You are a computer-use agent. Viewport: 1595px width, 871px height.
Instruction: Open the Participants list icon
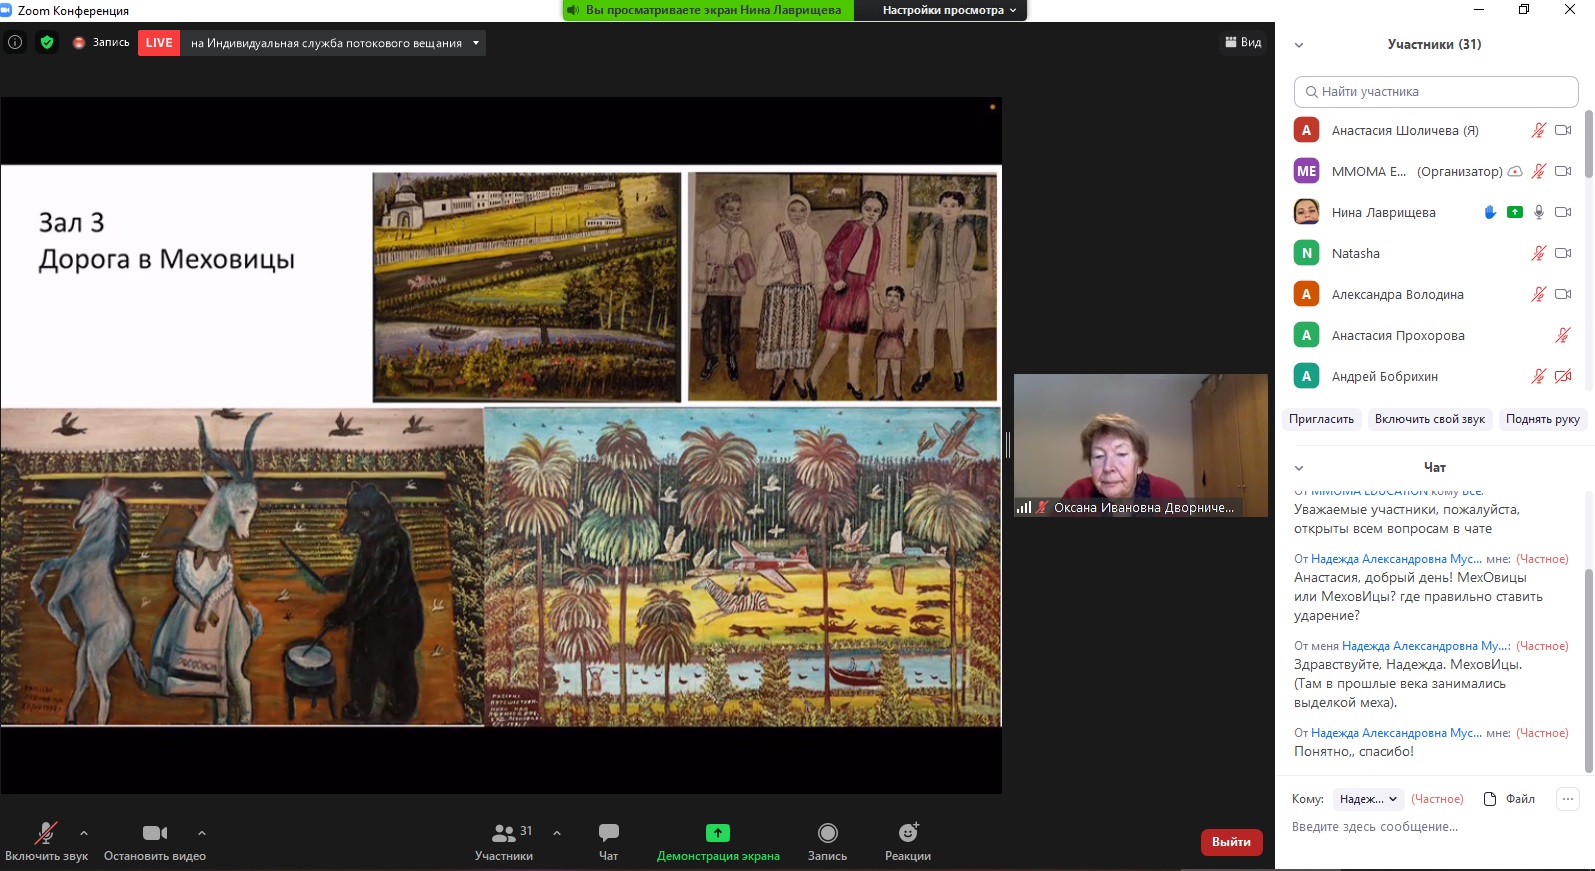504,841
